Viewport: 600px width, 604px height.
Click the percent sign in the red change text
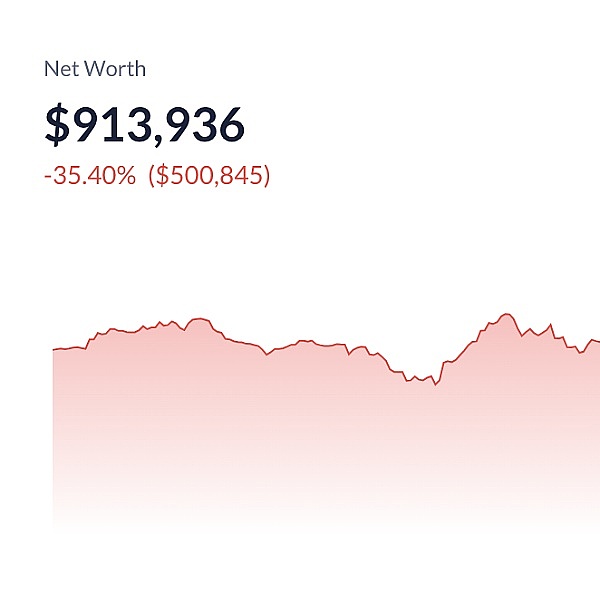[126, 176]
